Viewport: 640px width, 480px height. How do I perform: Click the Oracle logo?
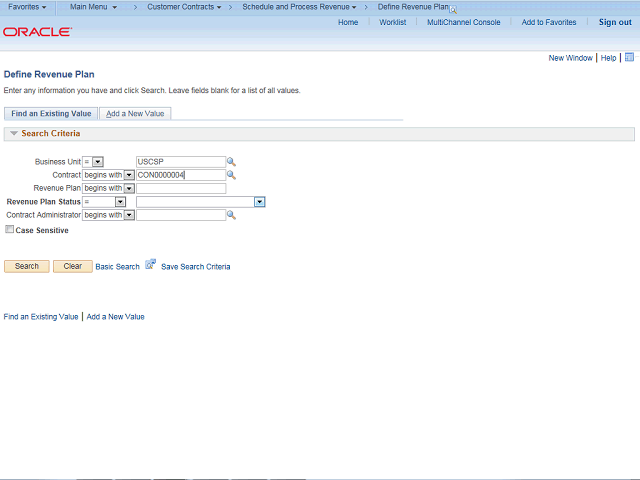[x=38, y=32]
